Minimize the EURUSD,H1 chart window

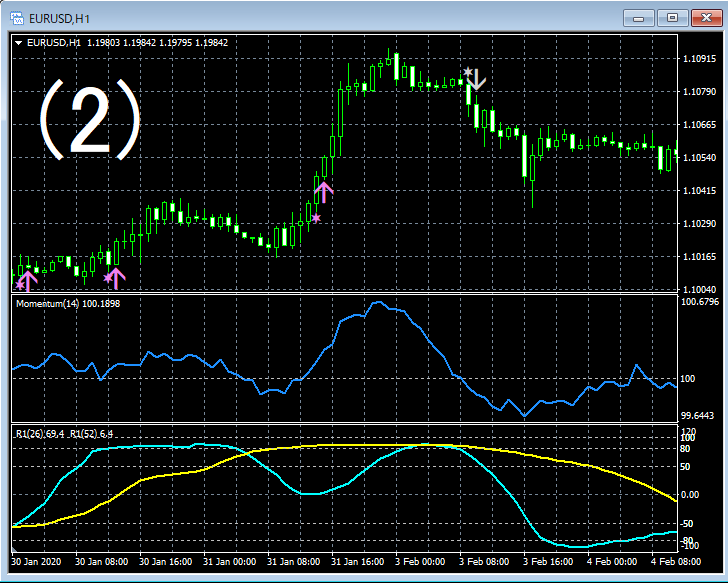(639, 19)
